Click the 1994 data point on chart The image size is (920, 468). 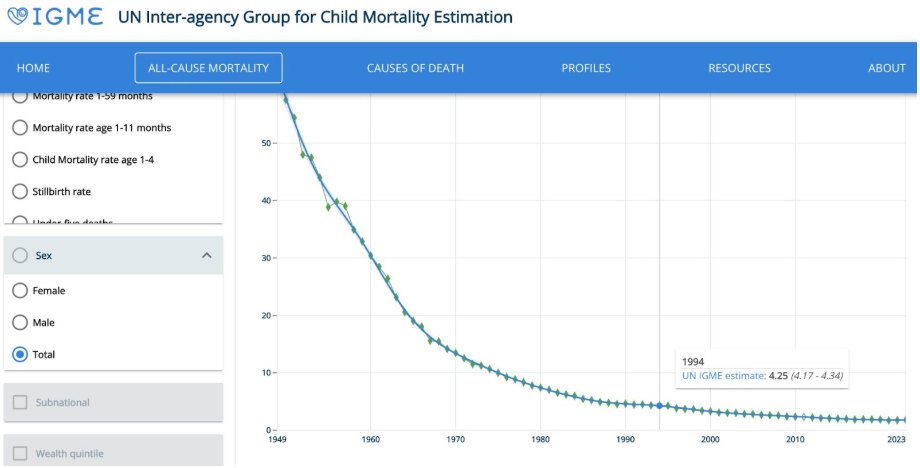pyautogui.click(x=659, y=405)
